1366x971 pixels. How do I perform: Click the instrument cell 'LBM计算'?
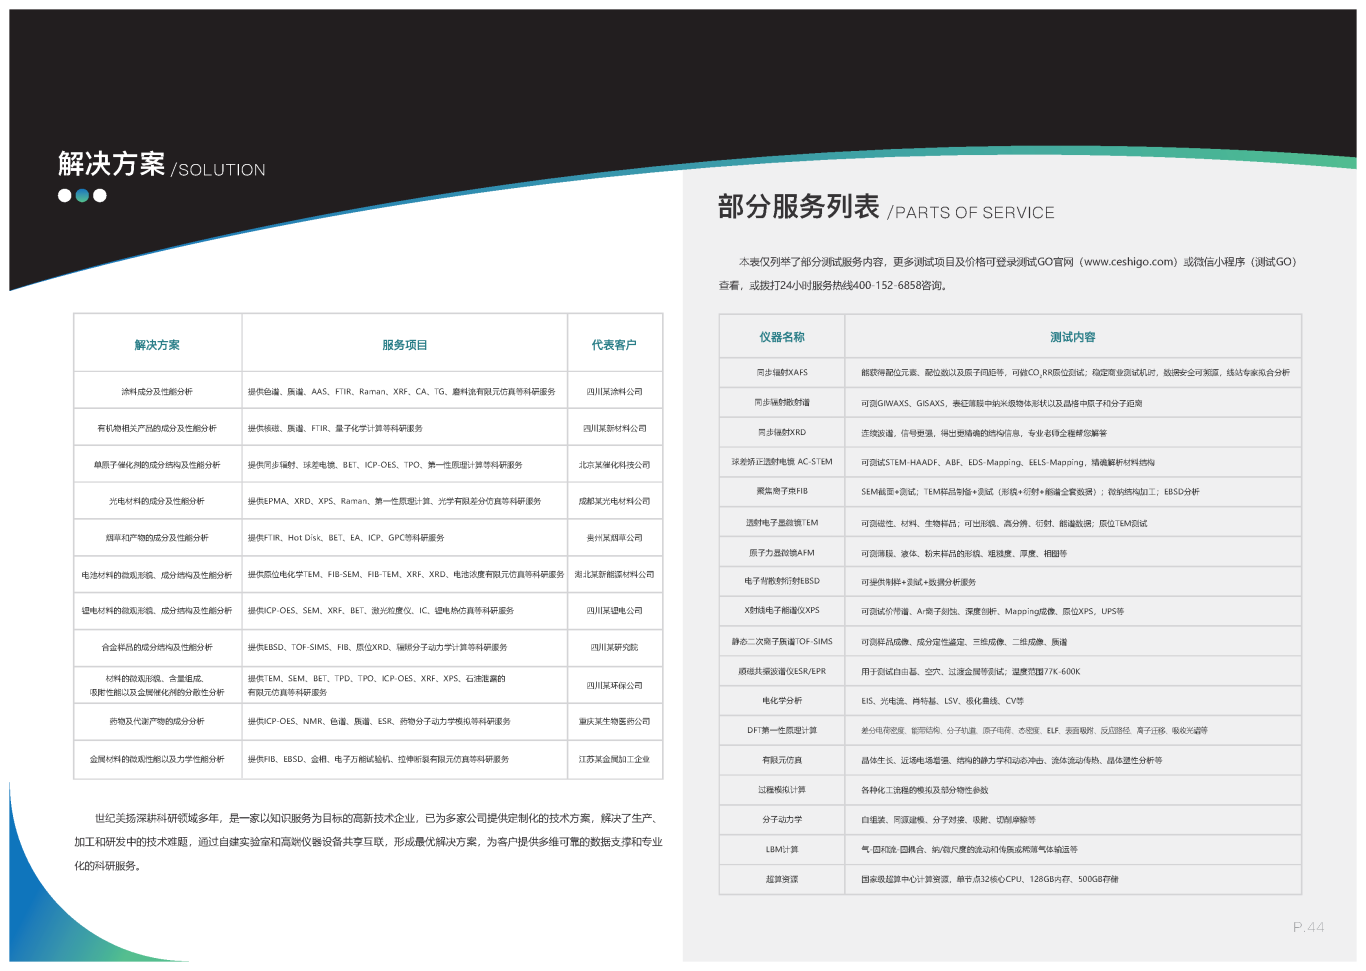click(782, 849)
